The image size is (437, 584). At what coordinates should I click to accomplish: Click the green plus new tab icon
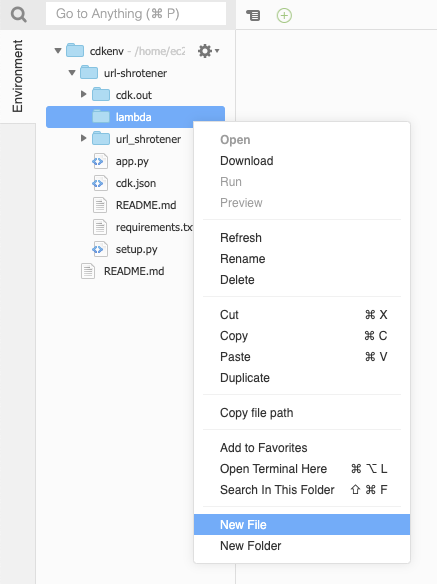(x=284, y=16)
